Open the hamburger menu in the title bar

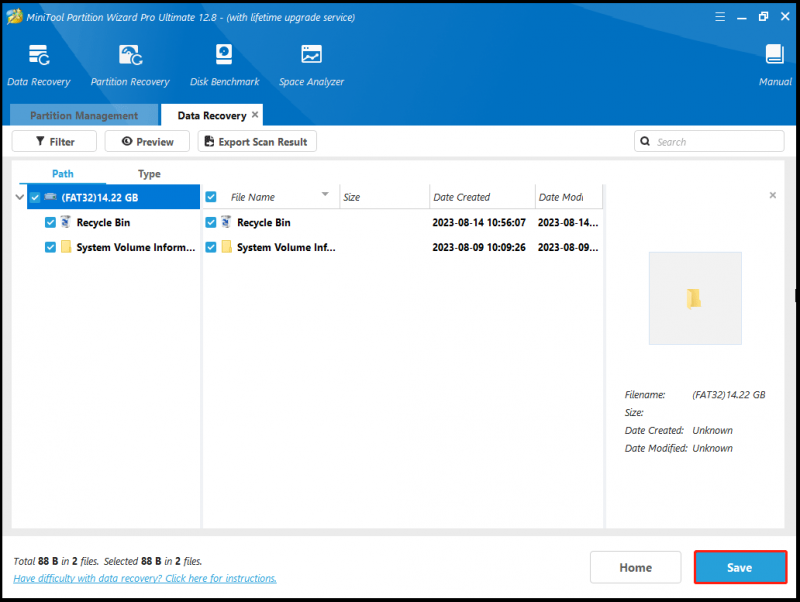tap(720, 17)
